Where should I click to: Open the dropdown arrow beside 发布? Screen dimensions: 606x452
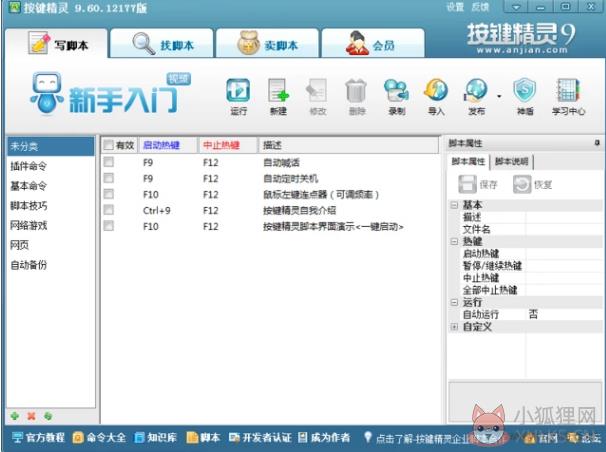tap(499, 96)
